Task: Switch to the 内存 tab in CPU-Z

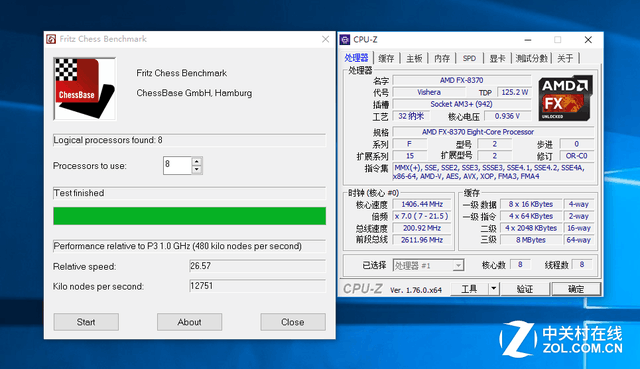Action: (x=442, y=58)
